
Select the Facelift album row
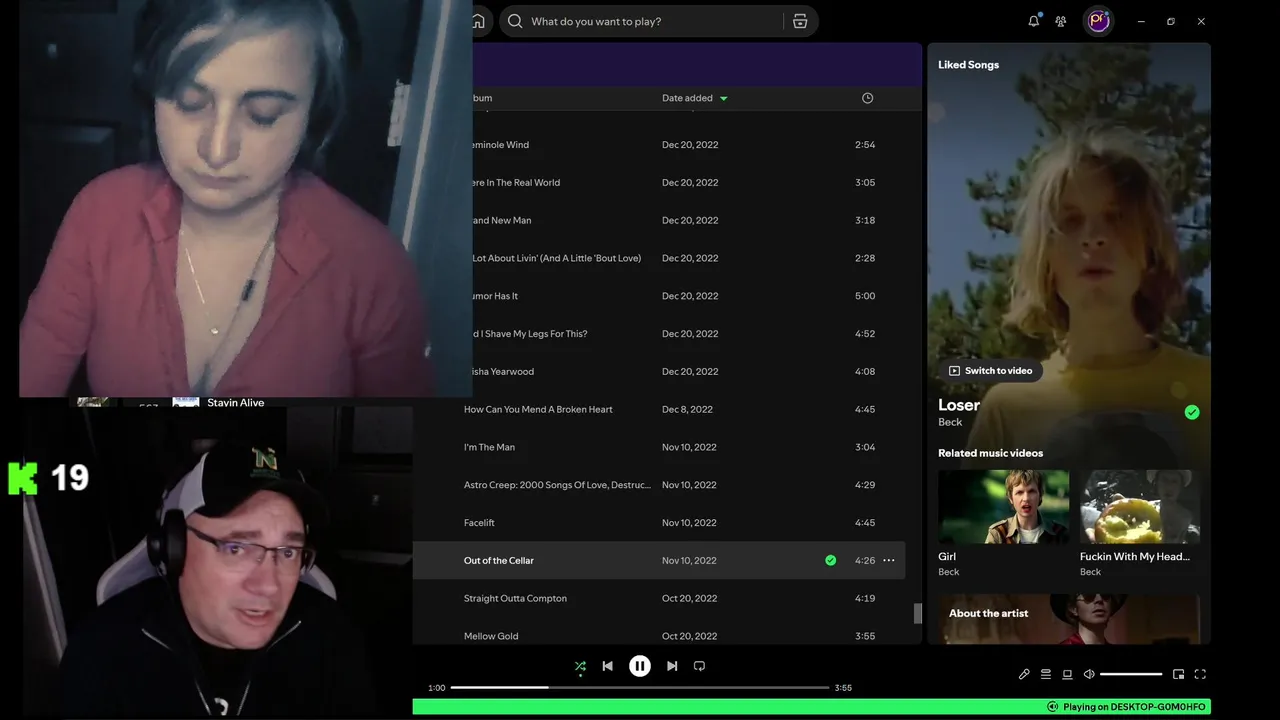coord(660,523)
